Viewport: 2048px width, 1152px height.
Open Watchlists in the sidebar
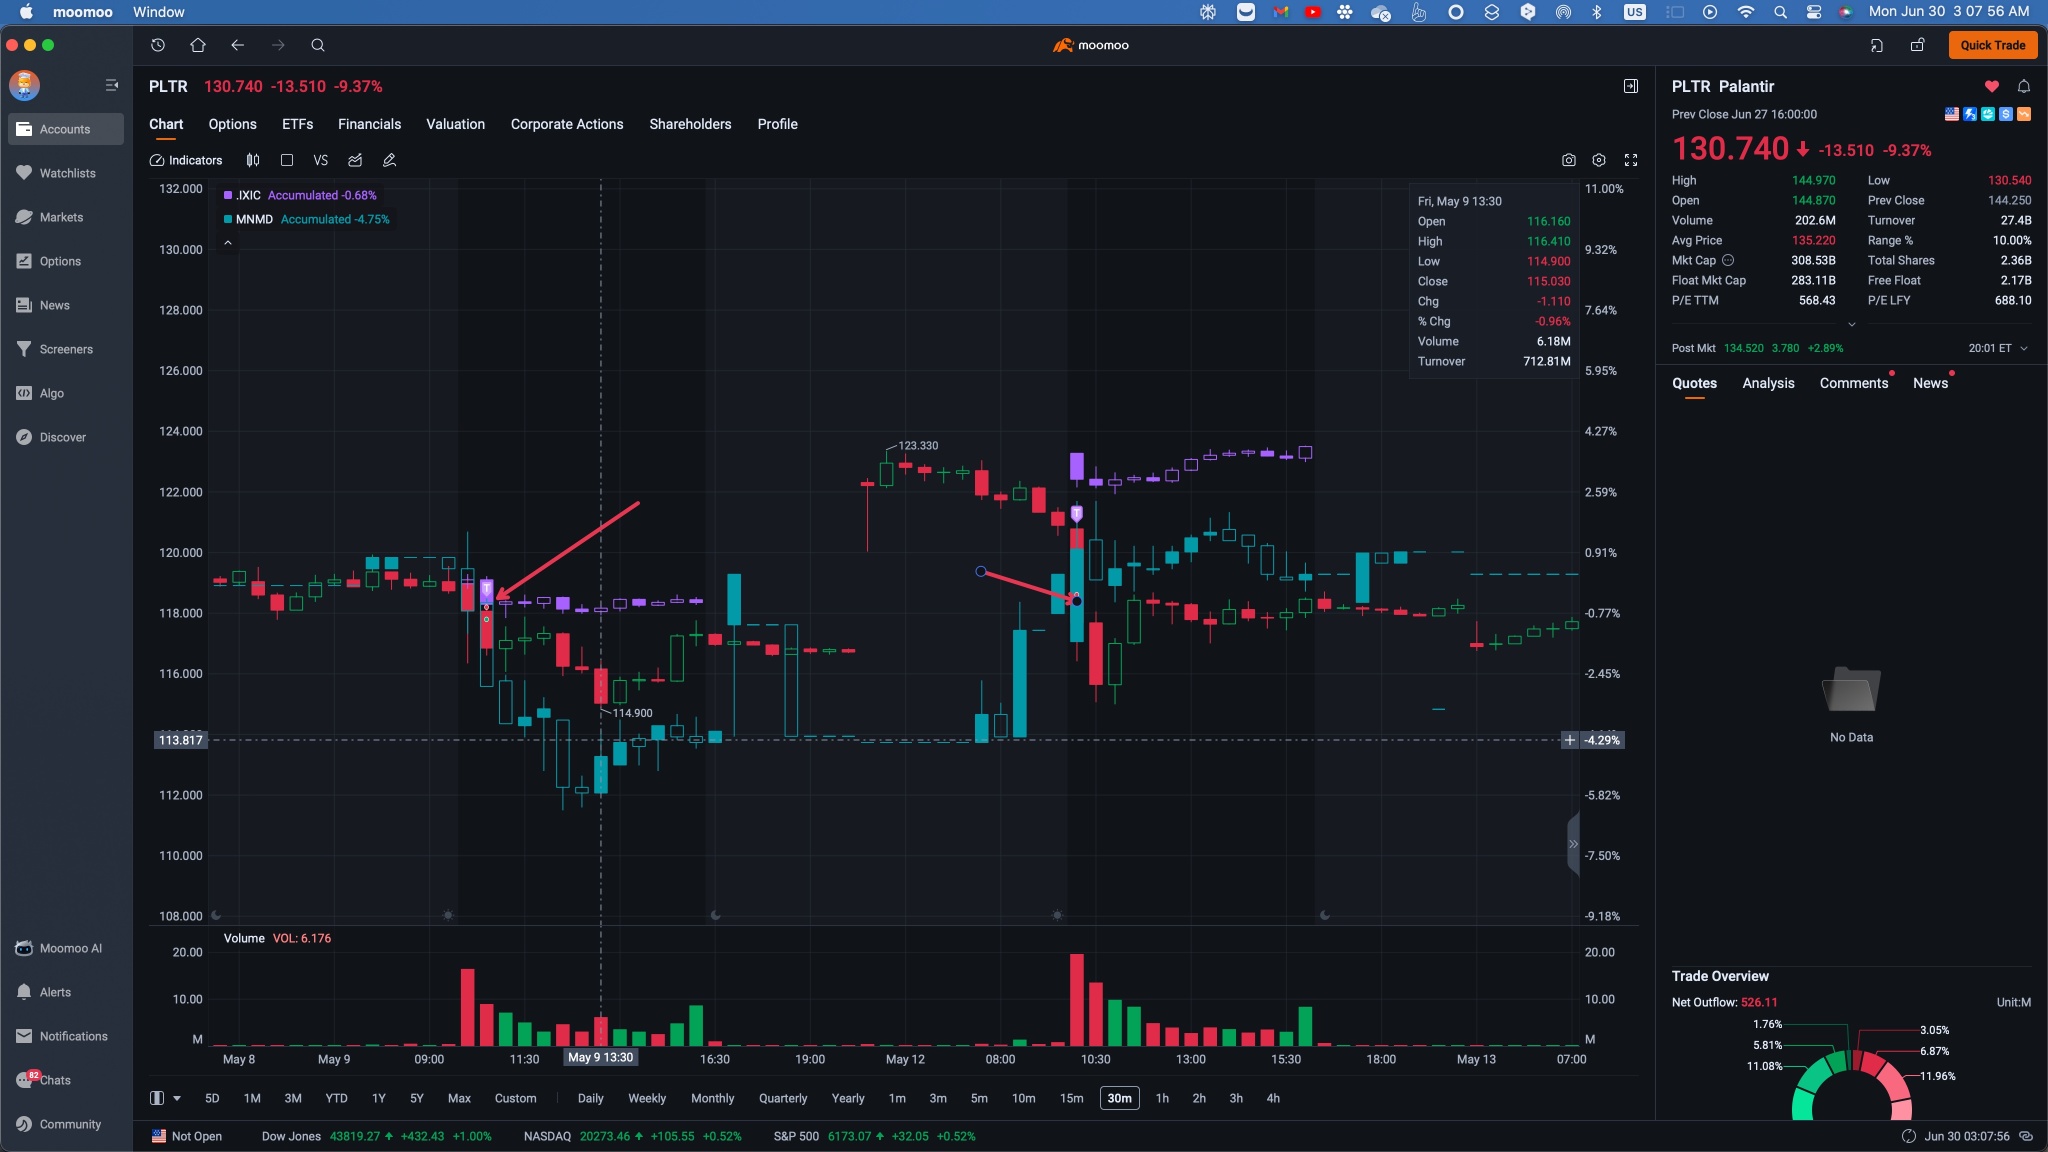[x=66, y=173]
